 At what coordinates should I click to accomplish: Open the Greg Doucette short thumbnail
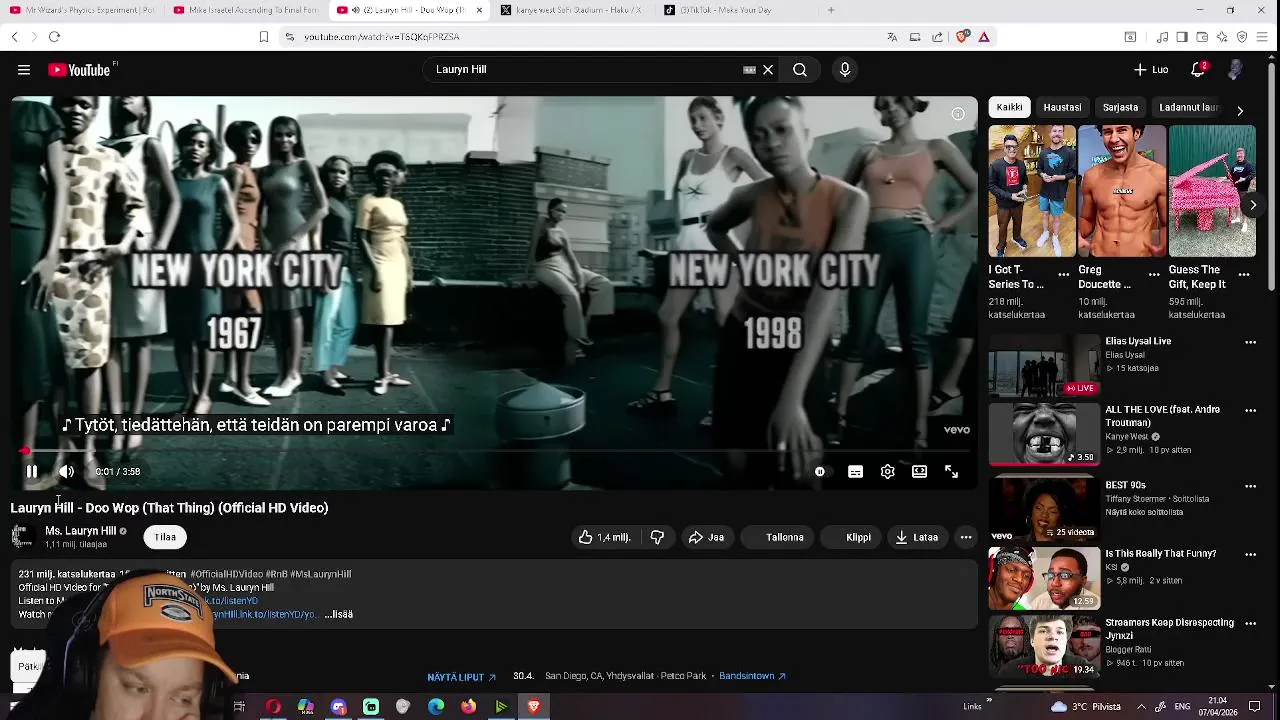click(1122, 191)
